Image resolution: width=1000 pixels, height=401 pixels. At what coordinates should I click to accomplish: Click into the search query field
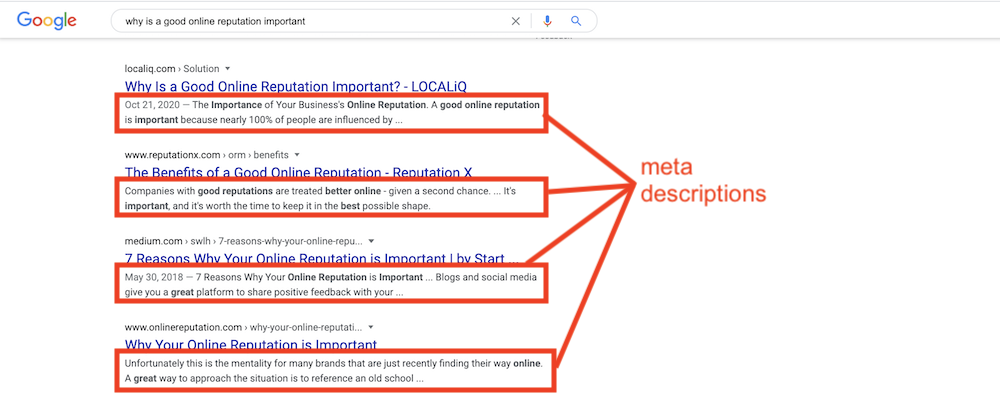(x=312, y=21)
